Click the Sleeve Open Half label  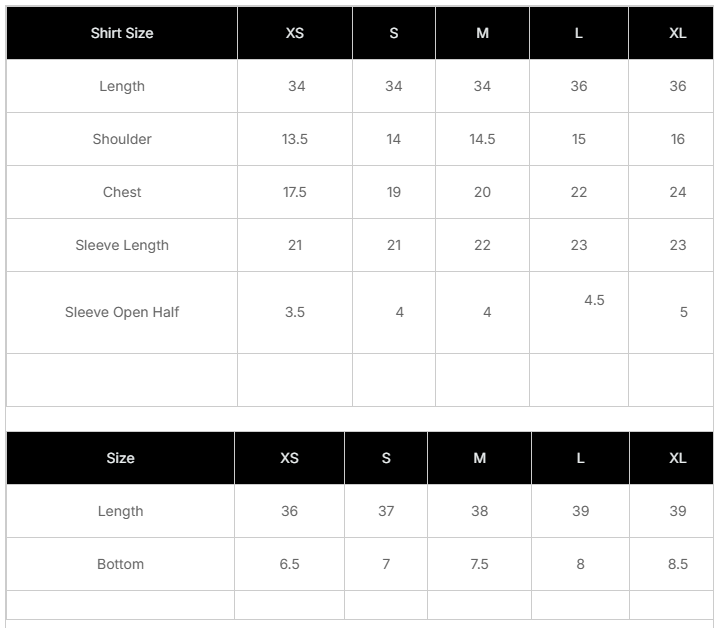pyautogui.click(x=122, y=312)
